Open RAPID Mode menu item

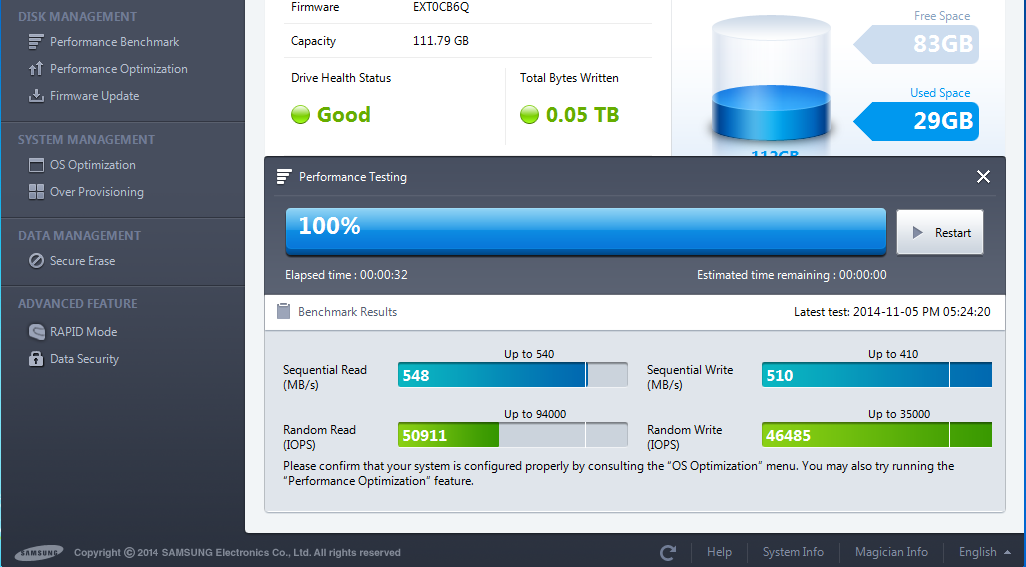click(84, 332)
